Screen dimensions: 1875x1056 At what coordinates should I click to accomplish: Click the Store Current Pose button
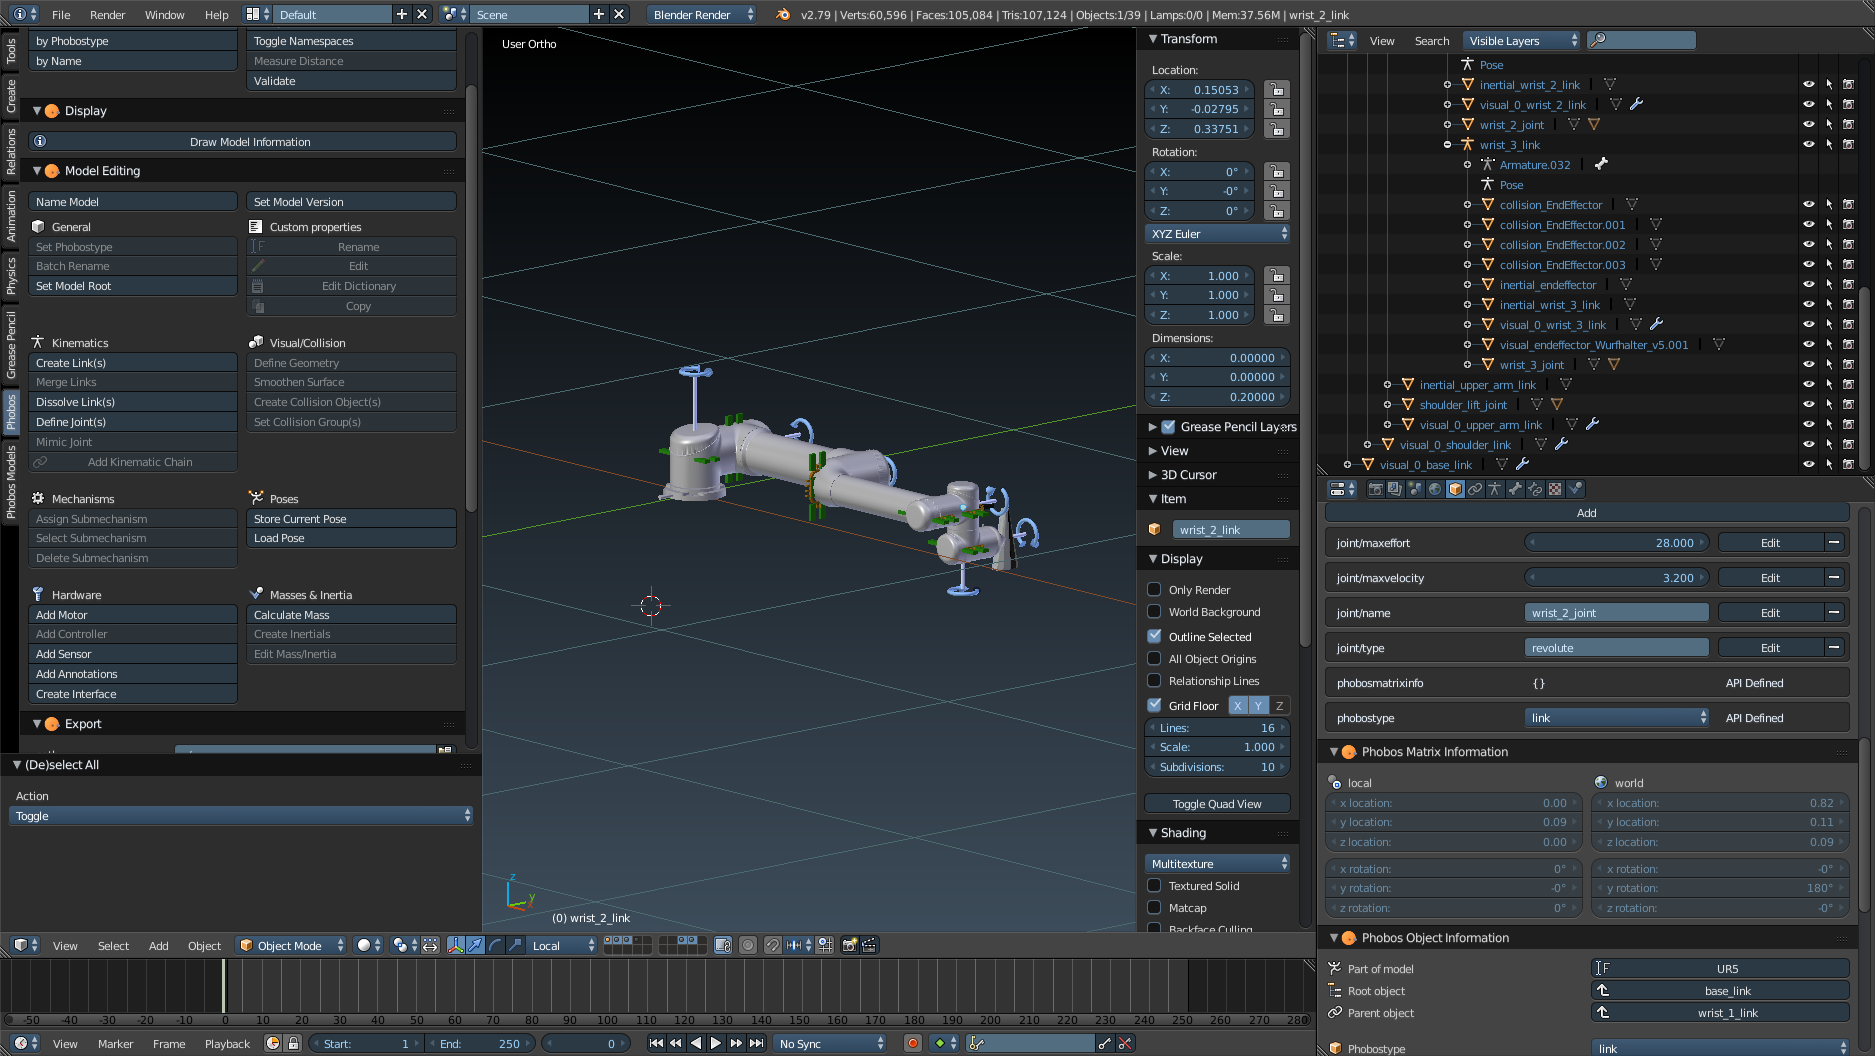coord(351,519)
